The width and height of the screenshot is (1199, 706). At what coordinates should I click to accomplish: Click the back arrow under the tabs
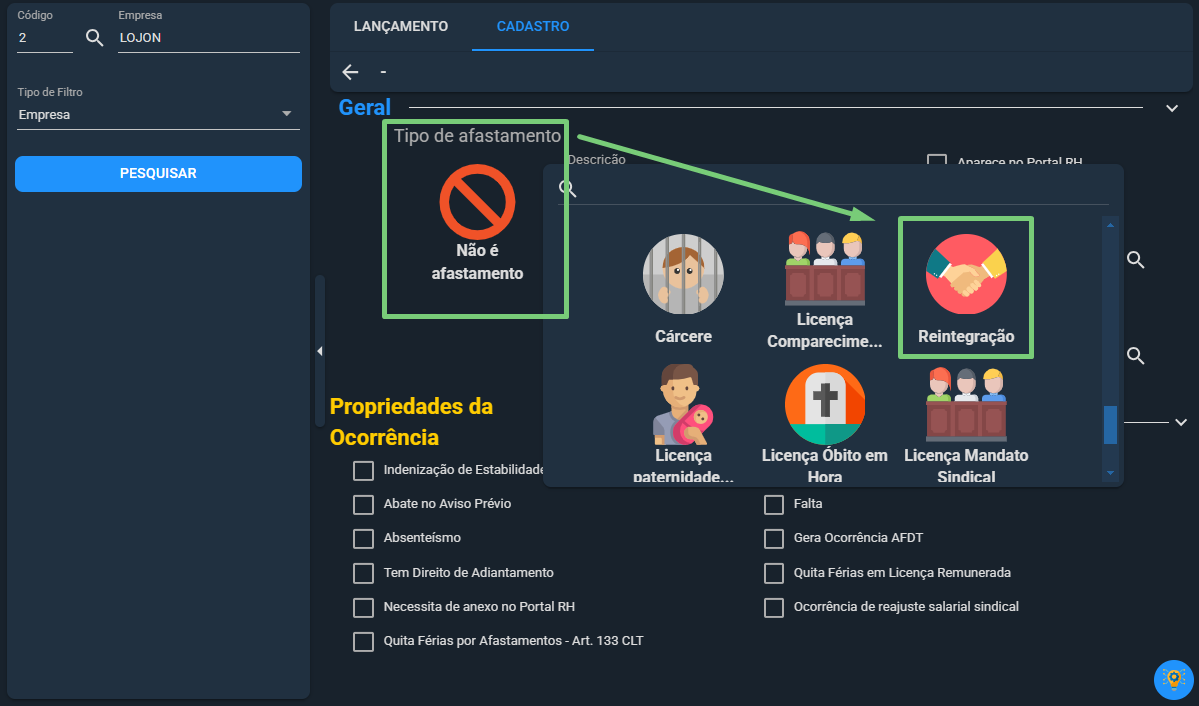350,72
